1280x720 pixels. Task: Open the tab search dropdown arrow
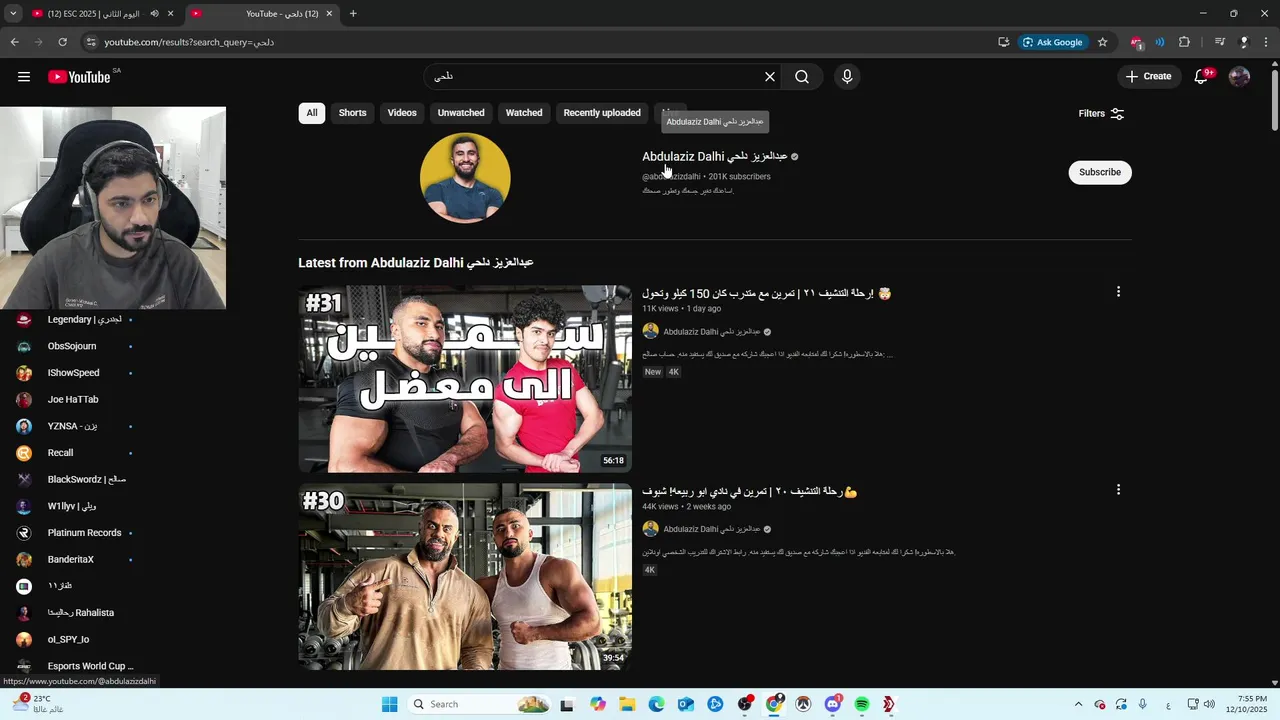click(x=13, y=14)
